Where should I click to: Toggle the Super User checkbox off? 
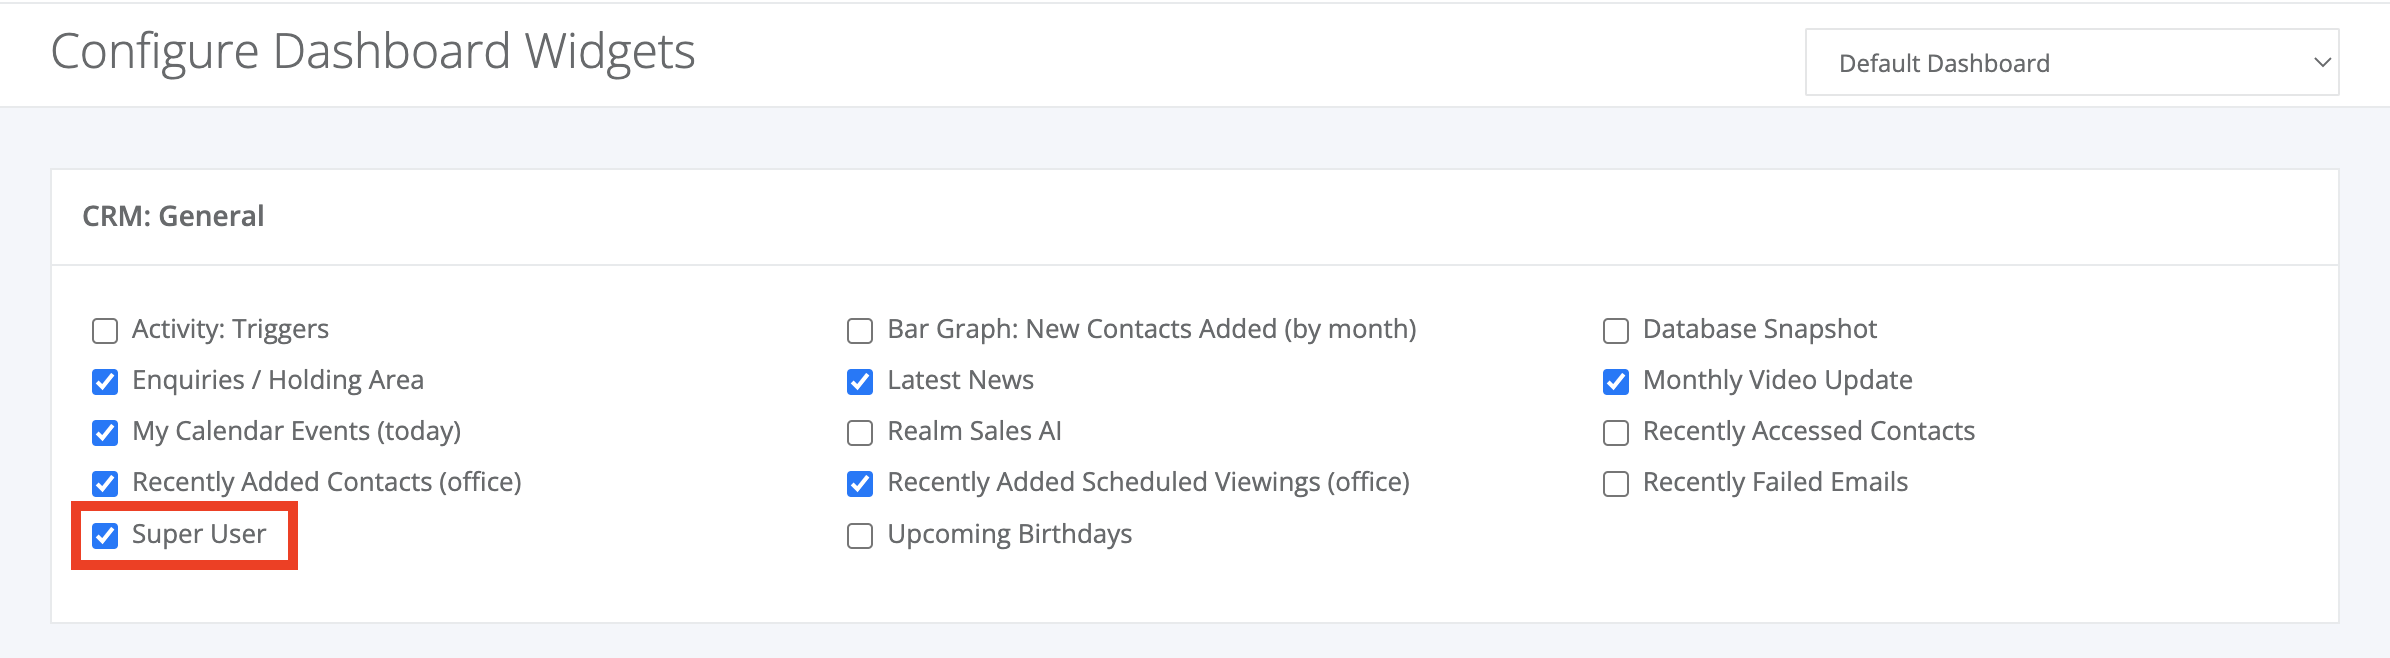pos(105,536)
